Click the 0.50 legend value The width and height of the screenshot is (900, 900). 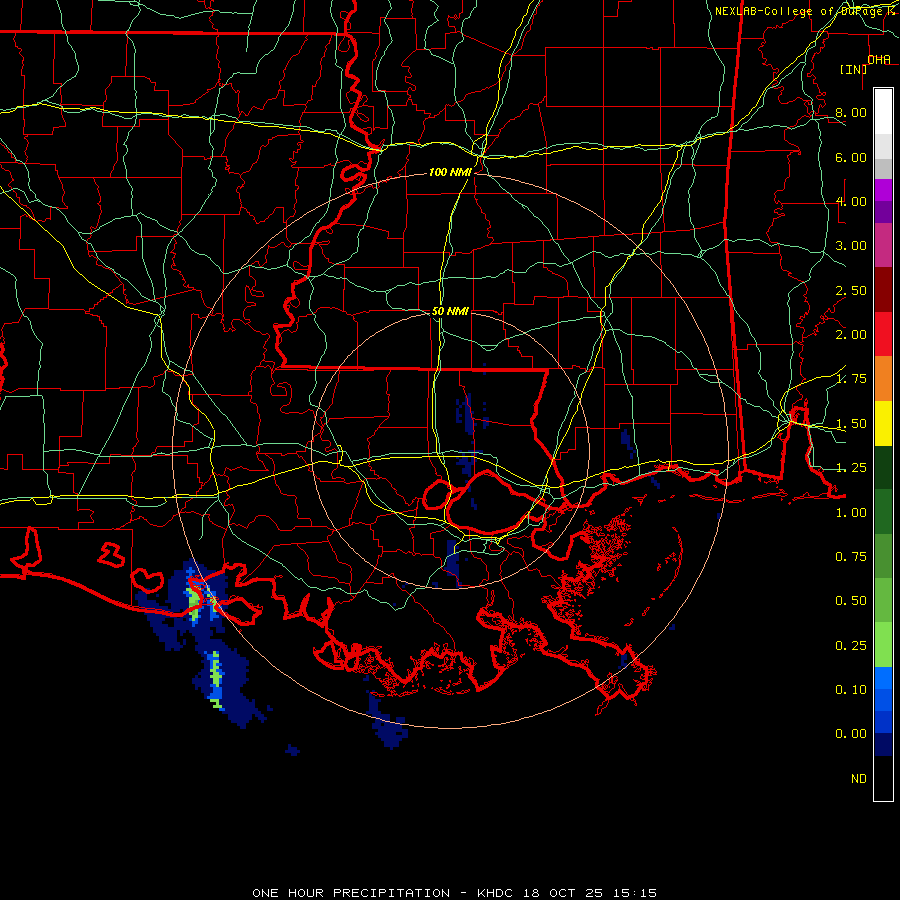(x=851, y=601)
